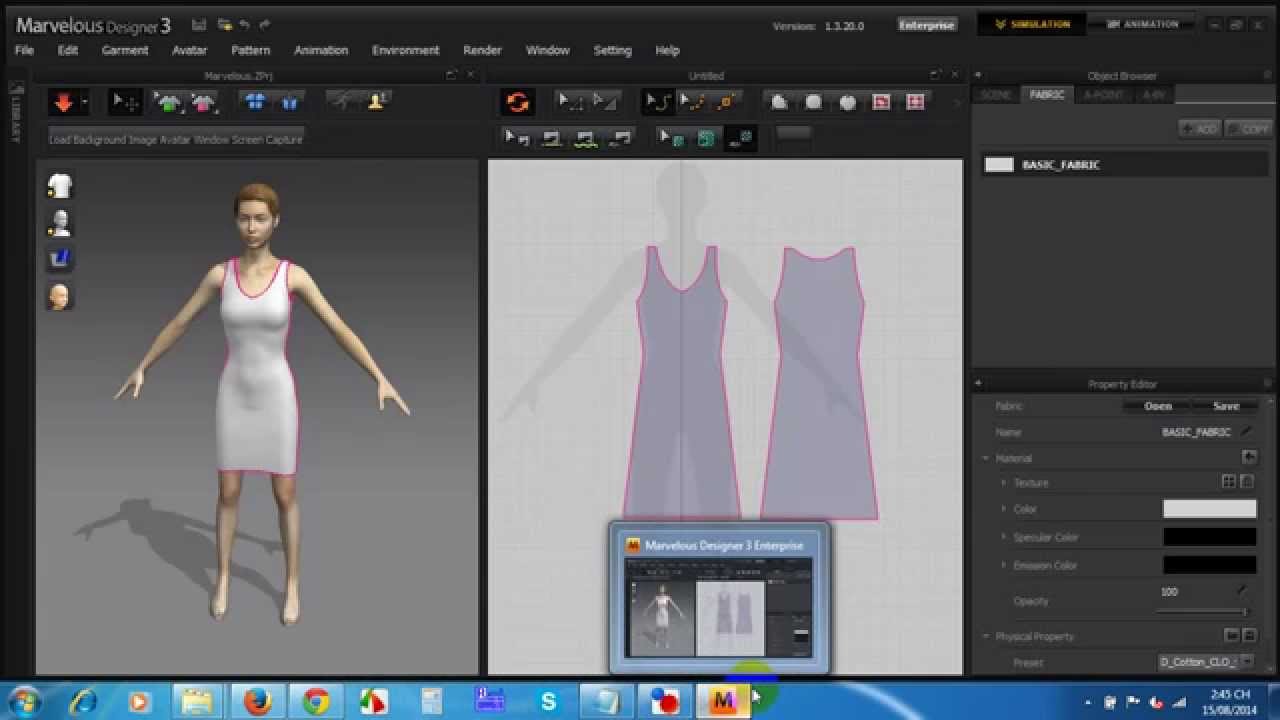This screenshot has height=720, width=1280.
Task: Click the blue four-piece garment icon
Action: [x=254, y=102]
